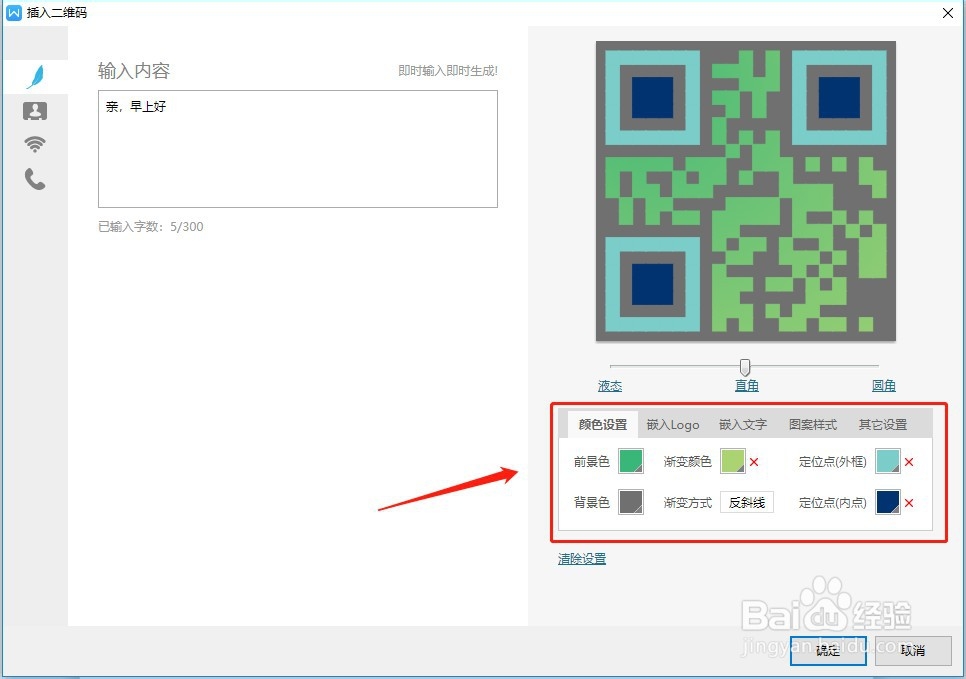The image size is (966, 679).
Task: Open the 嵌入文字 tab
Action: coord(743,425)
